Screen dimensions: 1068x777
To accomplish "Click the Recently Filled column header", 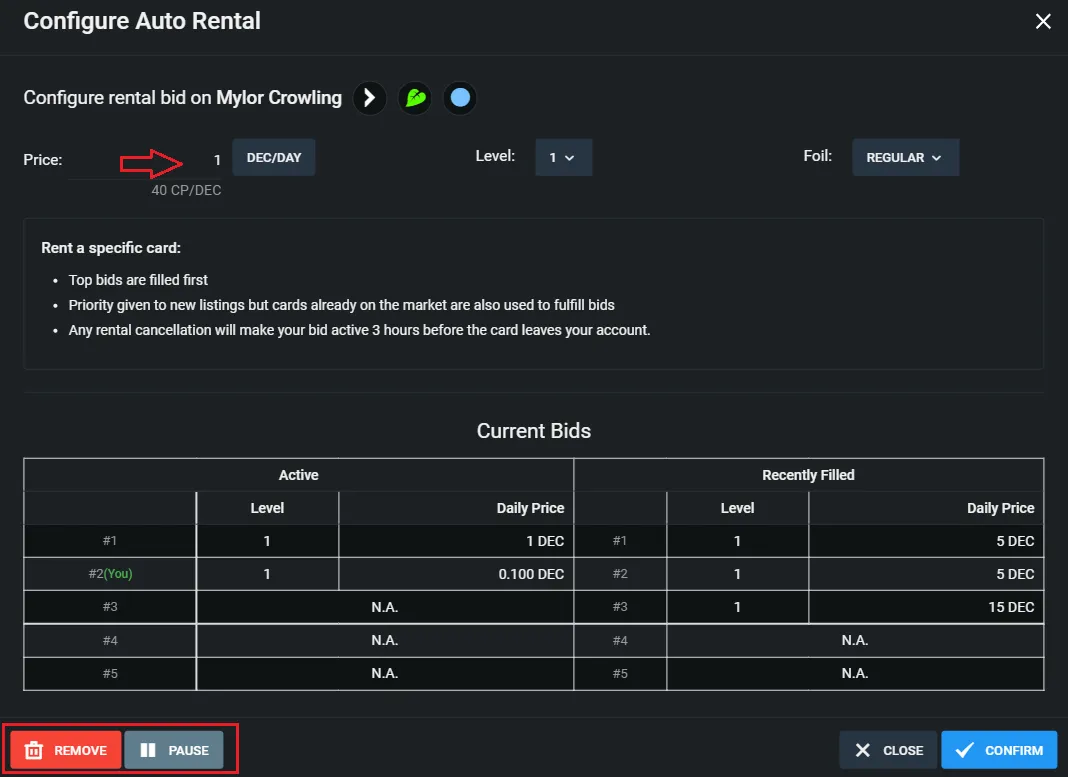I will 808,475.
